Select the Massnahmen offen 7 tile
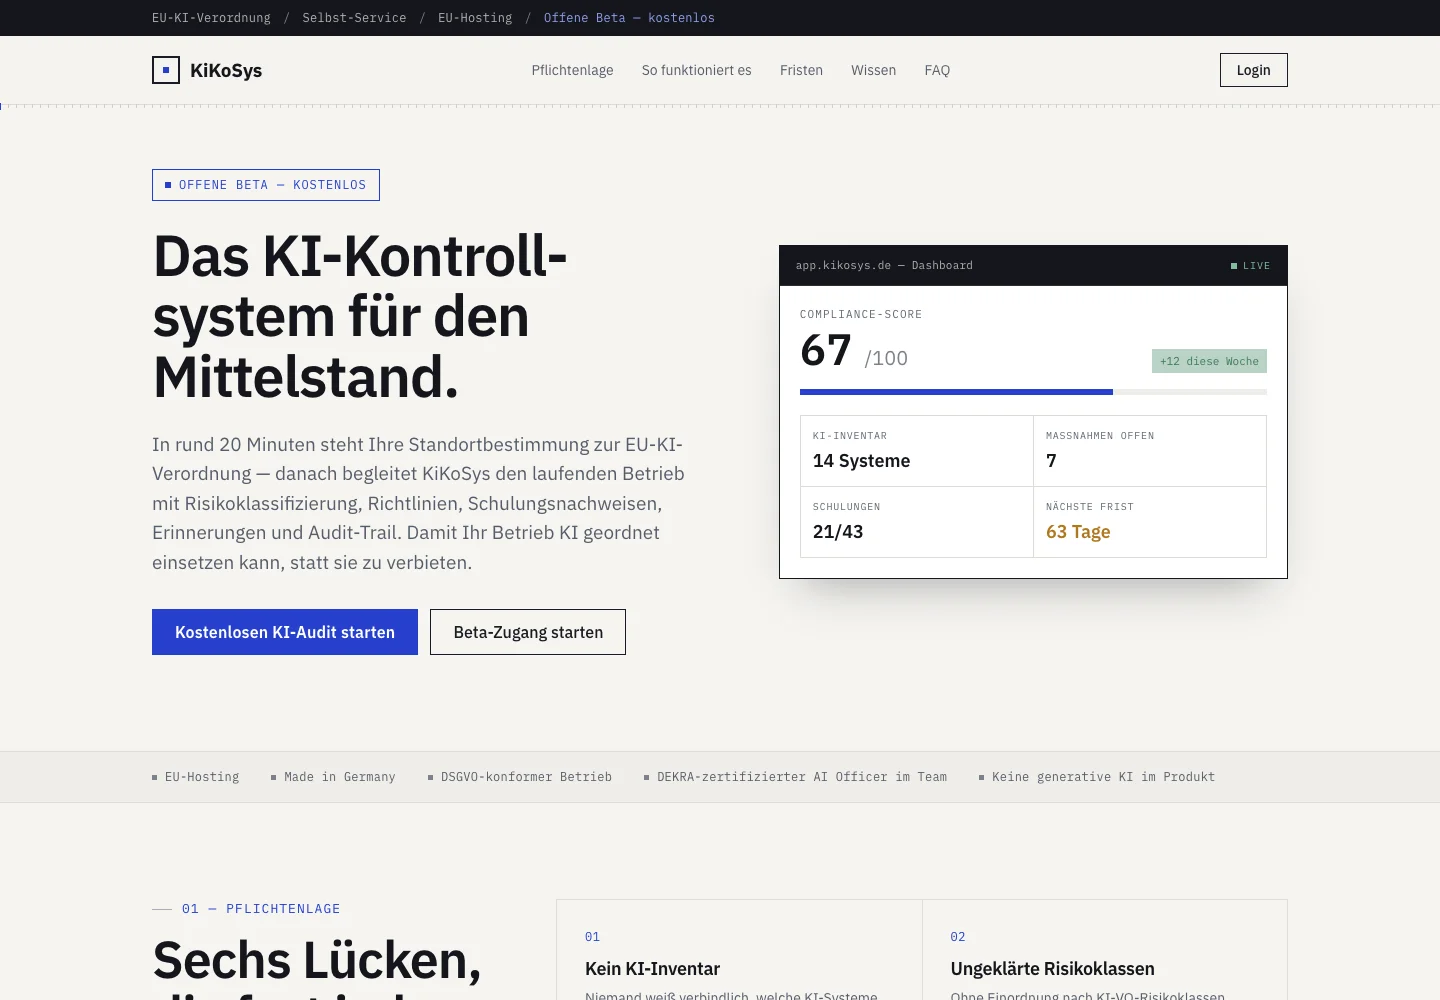 [1150, 451]
